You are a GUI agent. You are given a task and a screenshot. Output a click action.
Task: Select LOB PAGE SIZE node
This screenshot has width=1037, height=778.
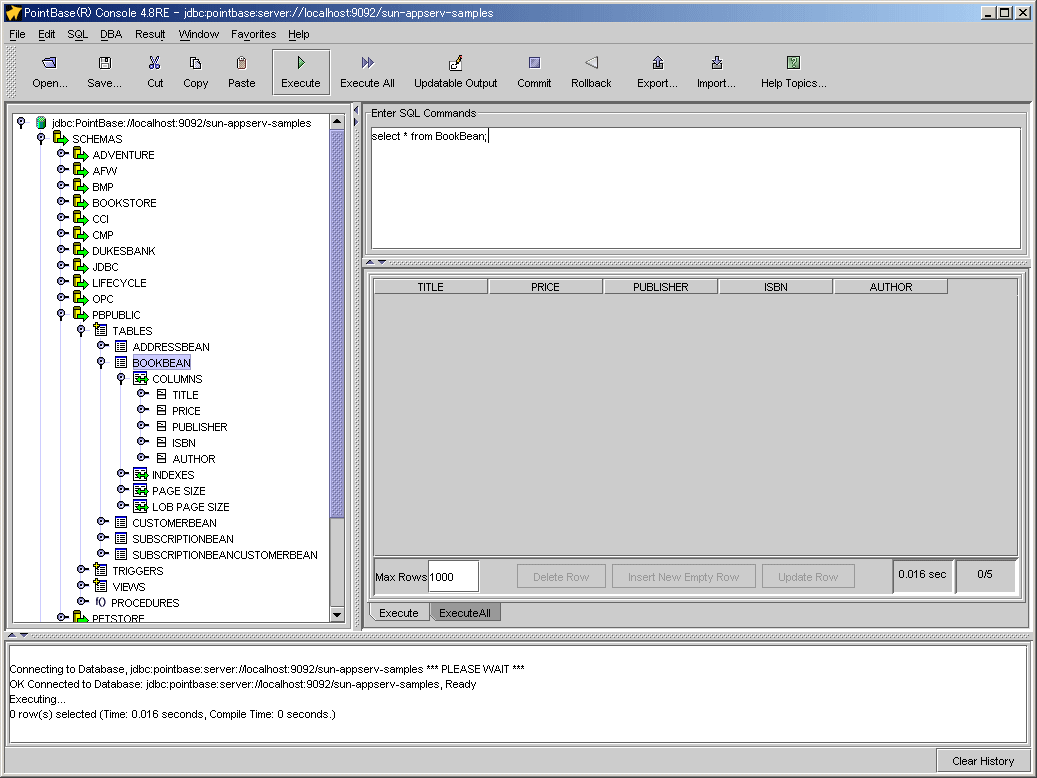click(x=190, y=507)
